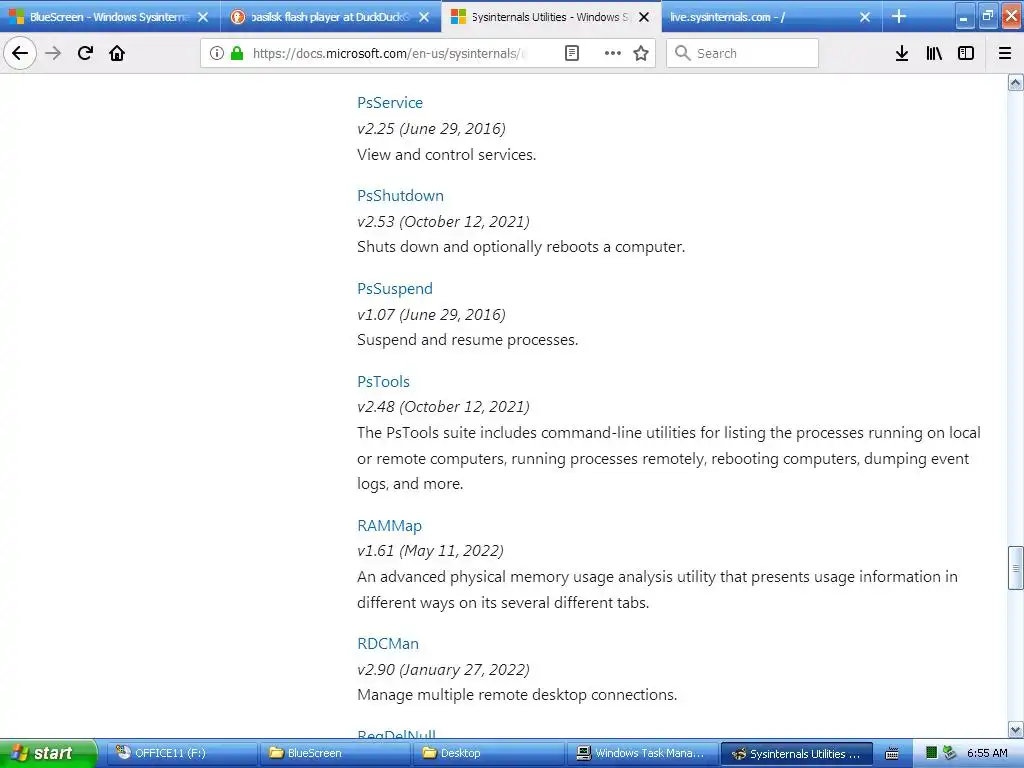Show site information icon in address bar
This screenshot has height=768, width=1024.
217,53
